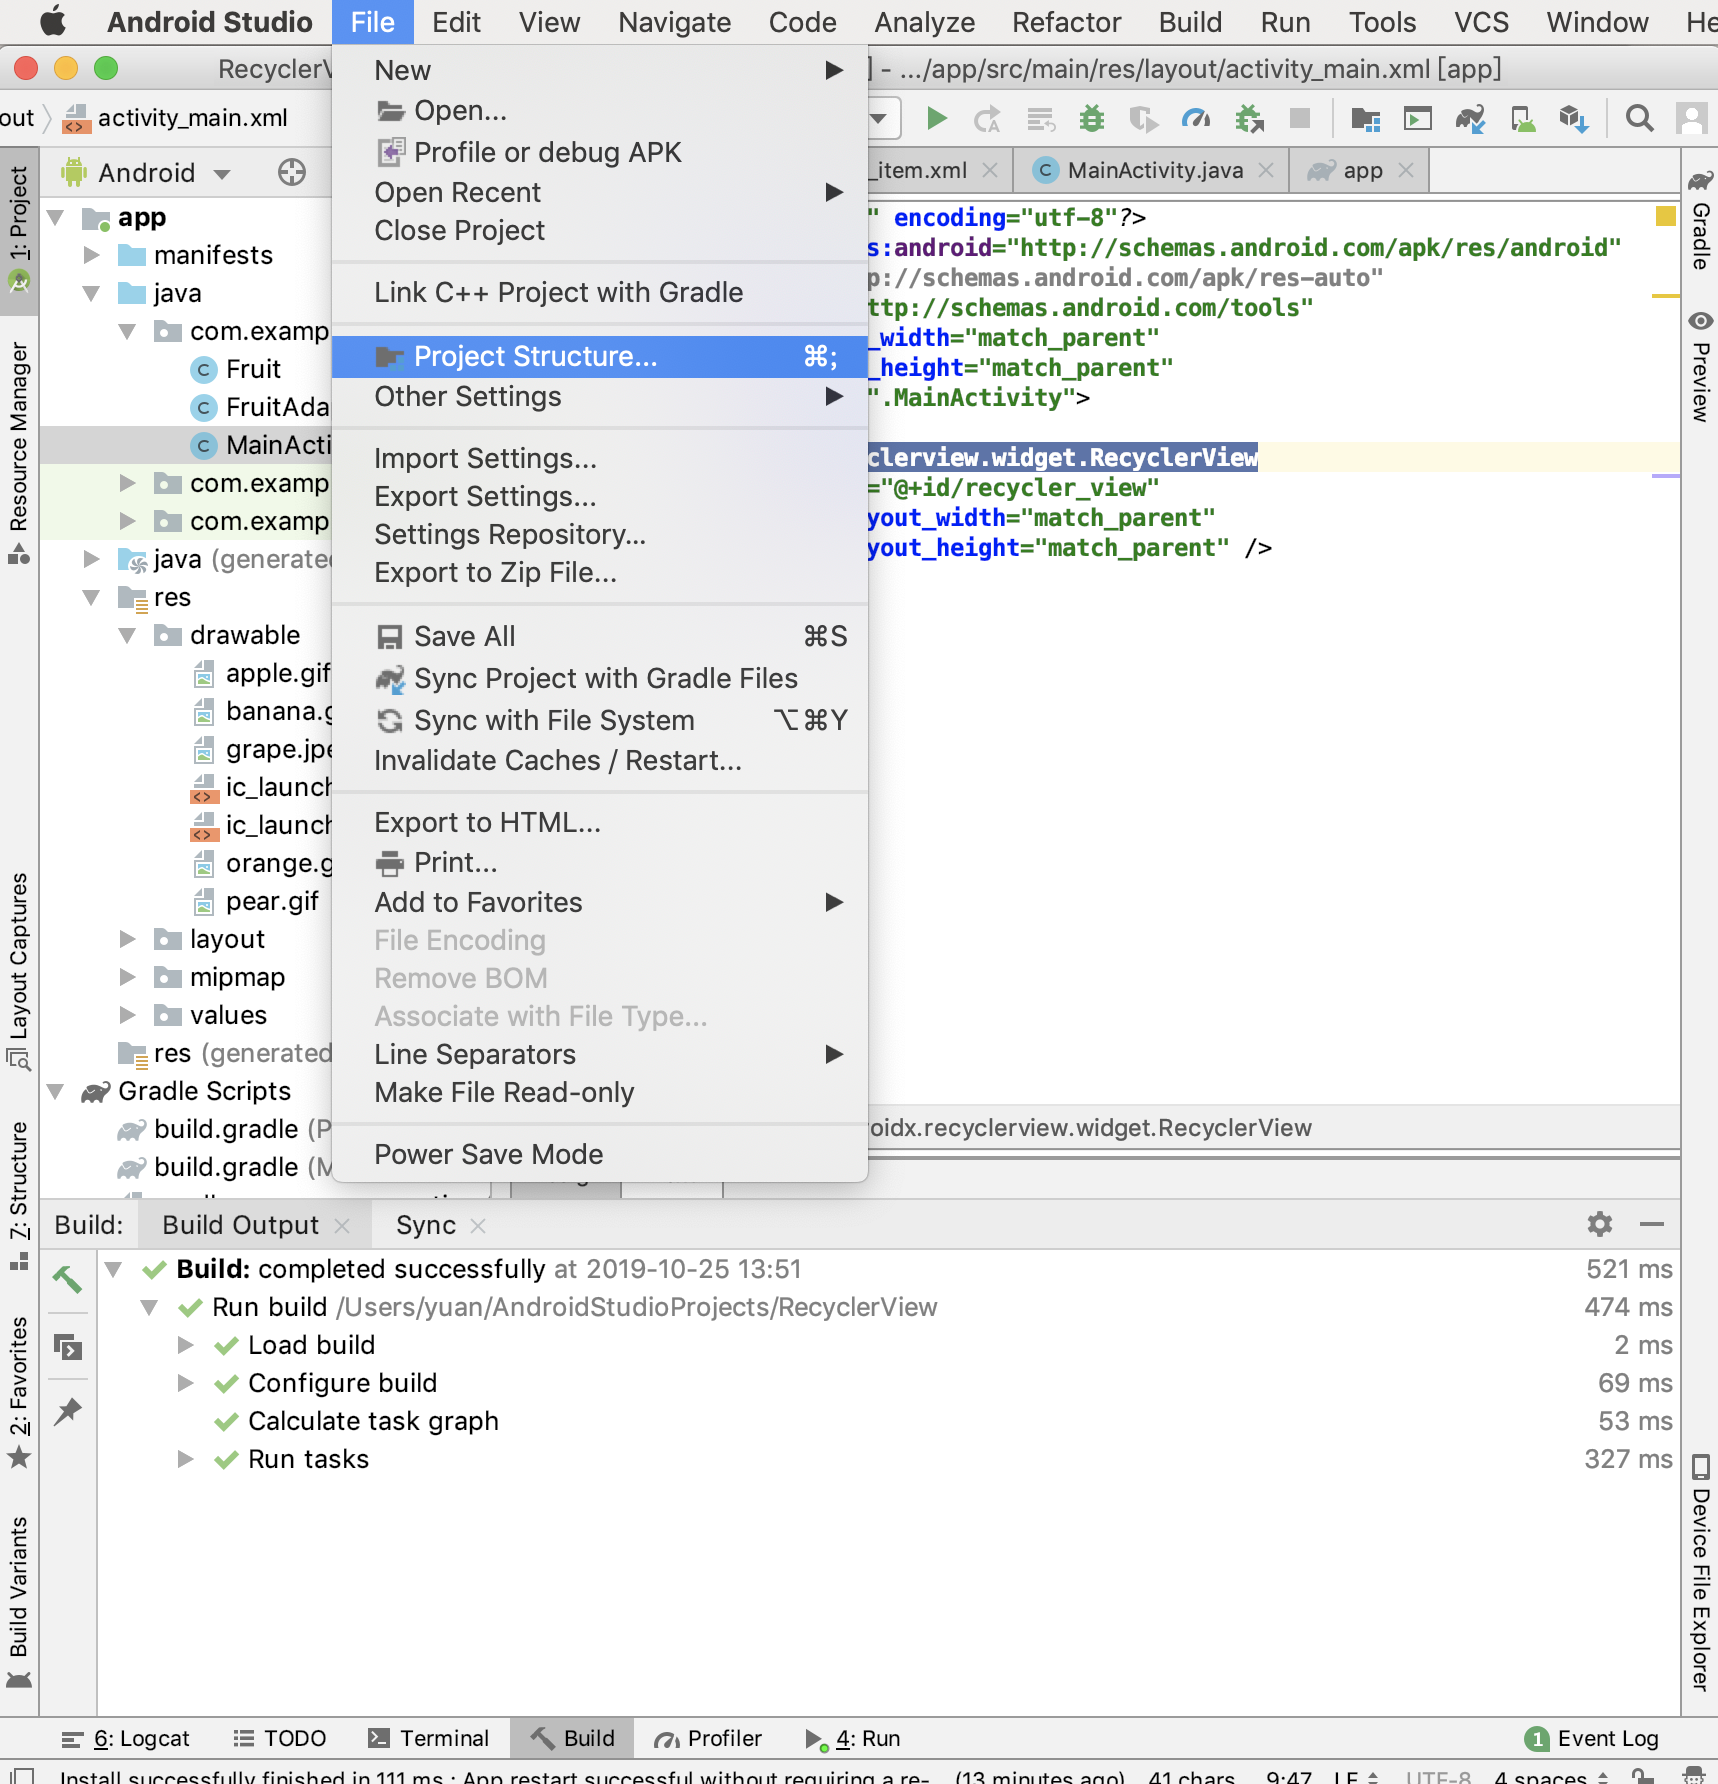Close the app editor tab
This screenshot has width=1718, height=1784.
[x=1406, y=170]
